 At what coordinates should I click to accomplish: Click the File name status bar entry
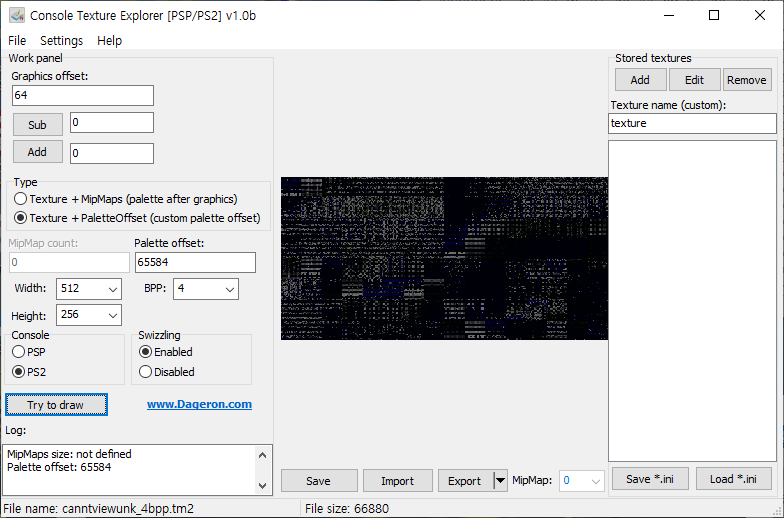98,509
